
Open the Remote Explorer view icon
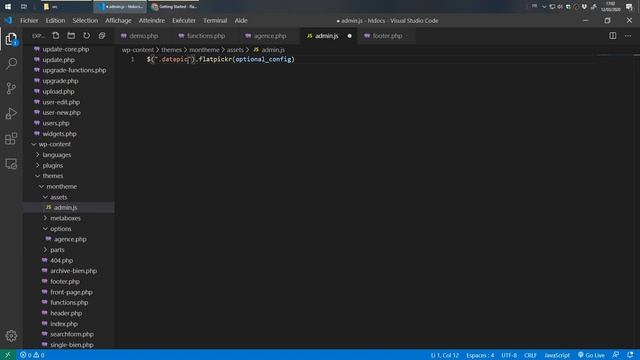[11, 164]
